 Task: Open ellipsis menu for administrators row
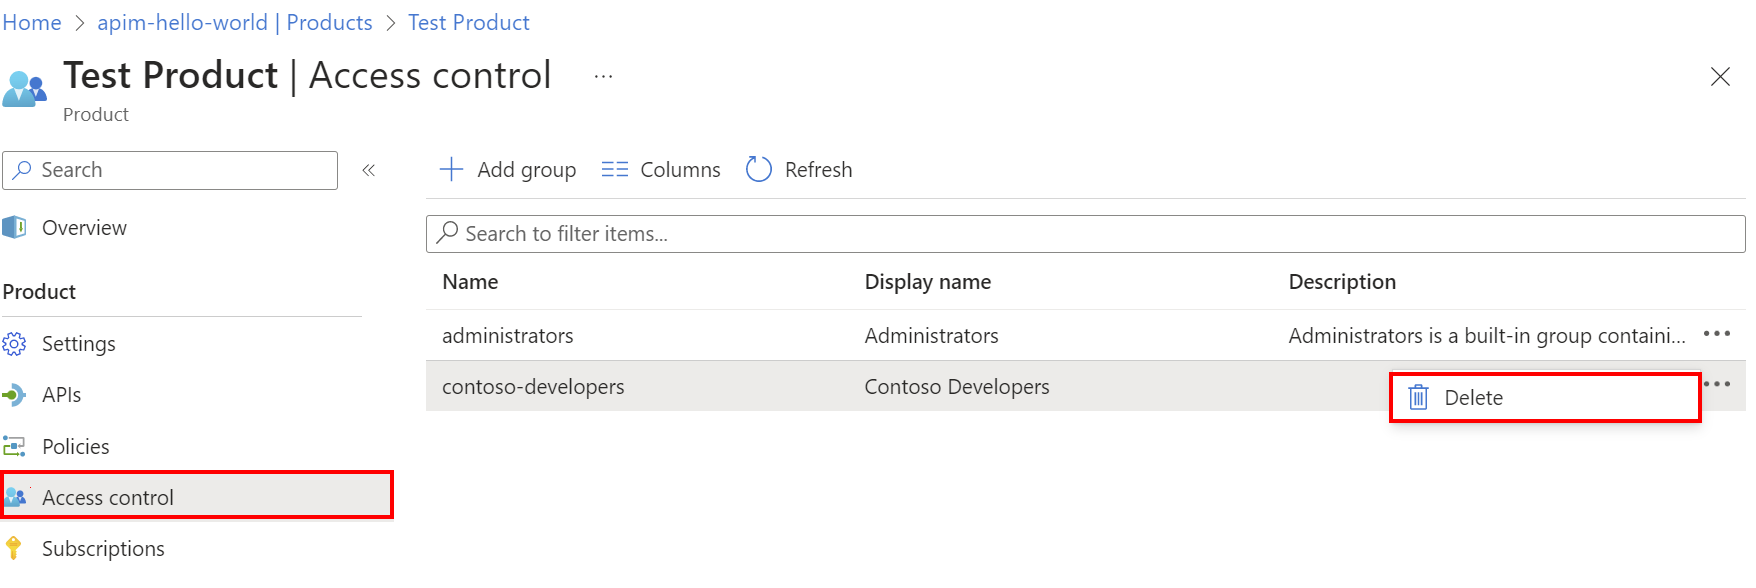(x=1716, y=334)
